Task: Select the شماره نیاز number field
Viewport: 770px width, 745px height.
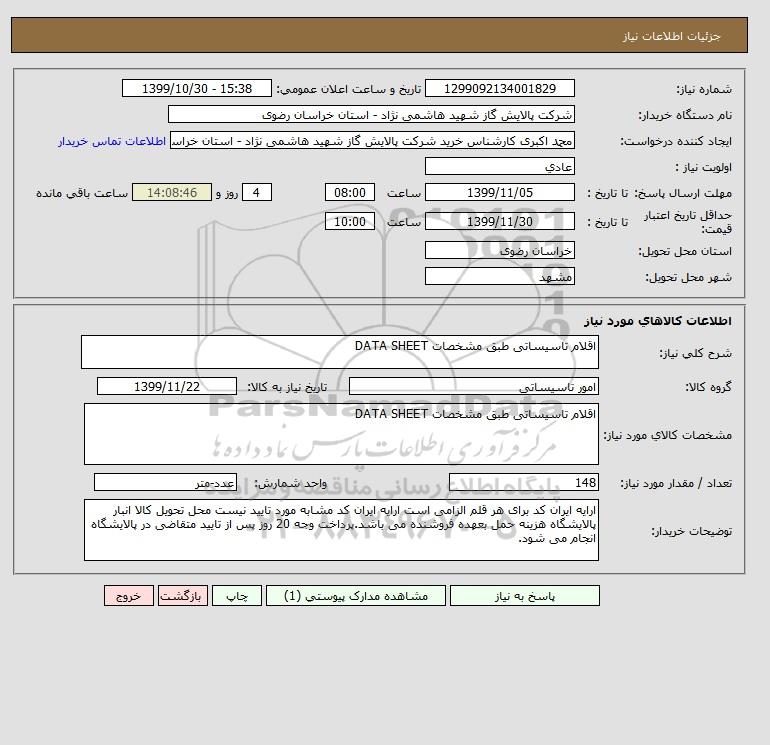Action: point(499,88)
